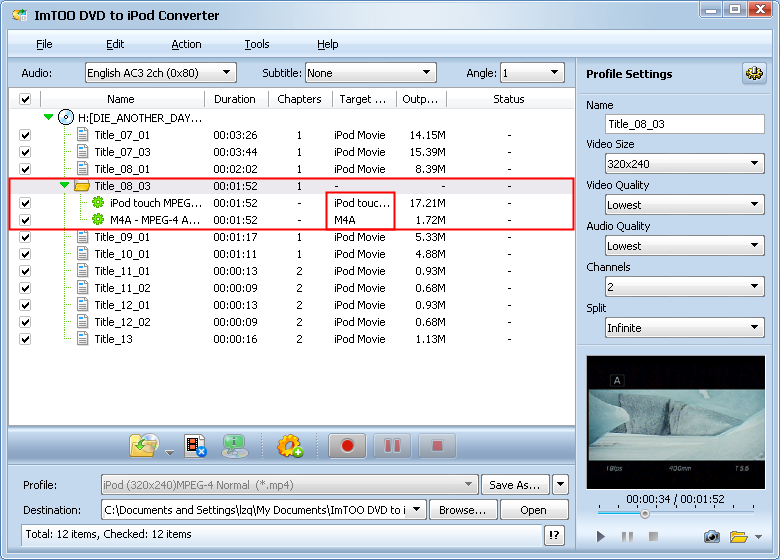Open the Audio Quality dropdown
780x560 pixels.
point(685,246)
